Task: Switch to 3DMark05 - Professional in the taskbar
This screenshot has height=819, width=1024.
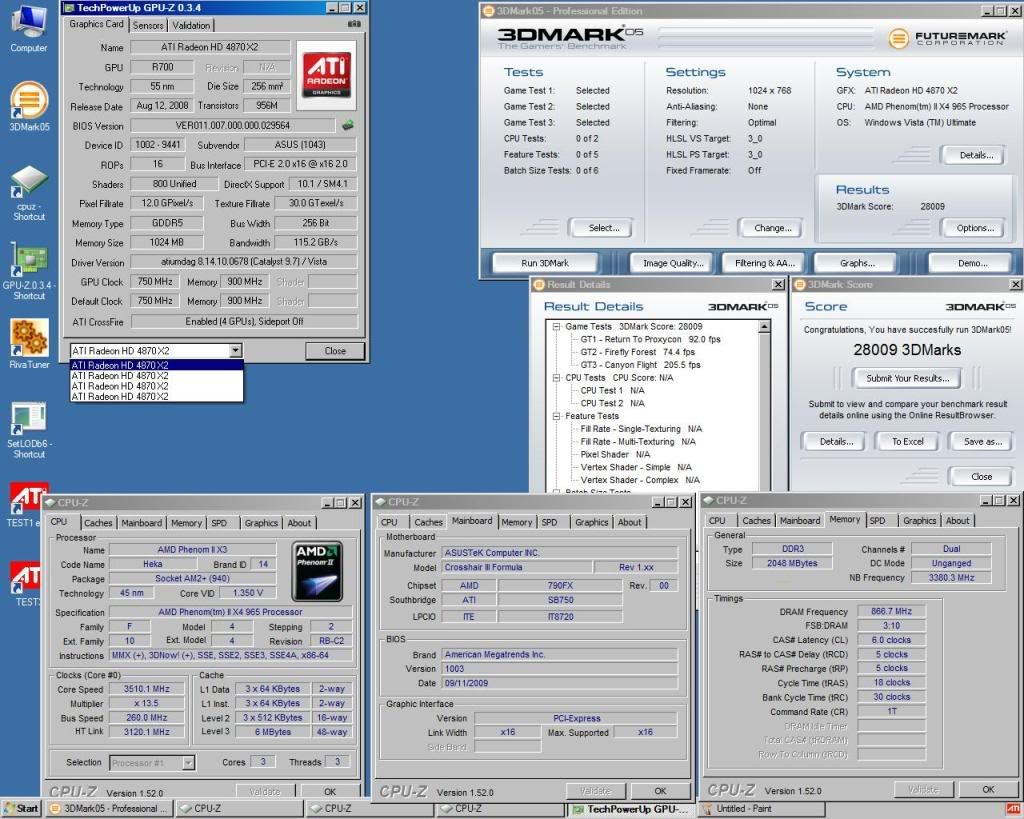Action: [108, 809]
